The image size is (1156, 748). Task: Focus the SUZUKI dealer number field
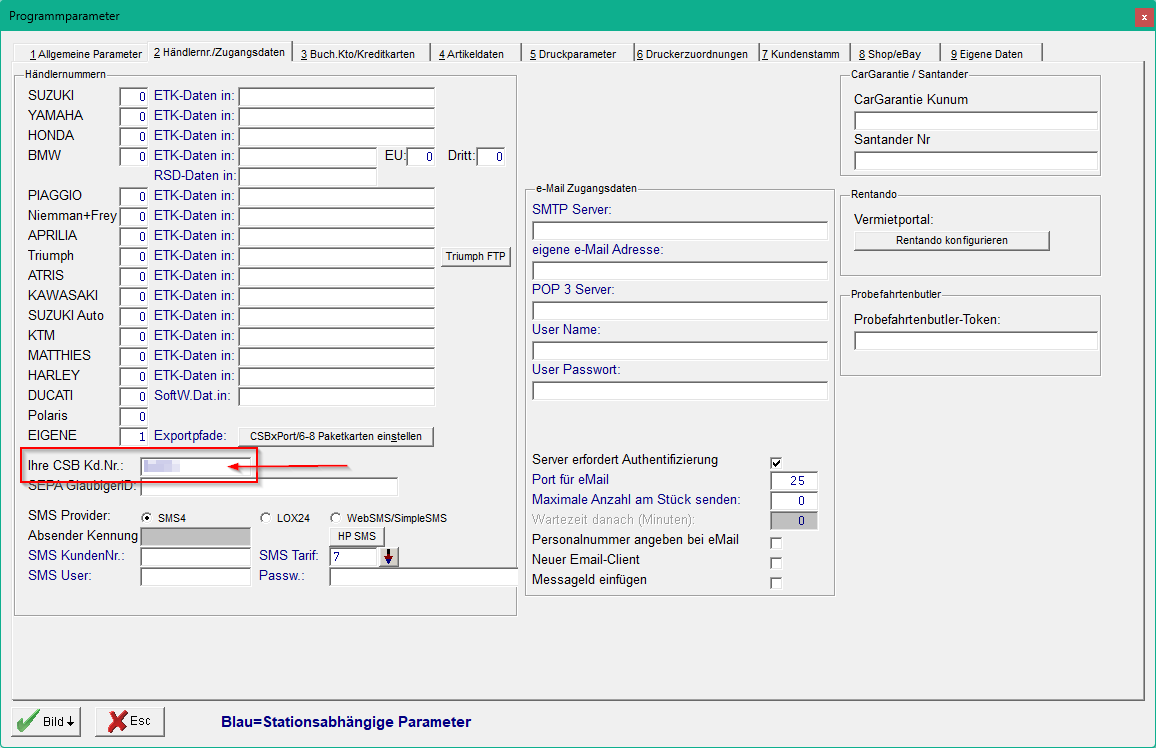tap(133, 97)
